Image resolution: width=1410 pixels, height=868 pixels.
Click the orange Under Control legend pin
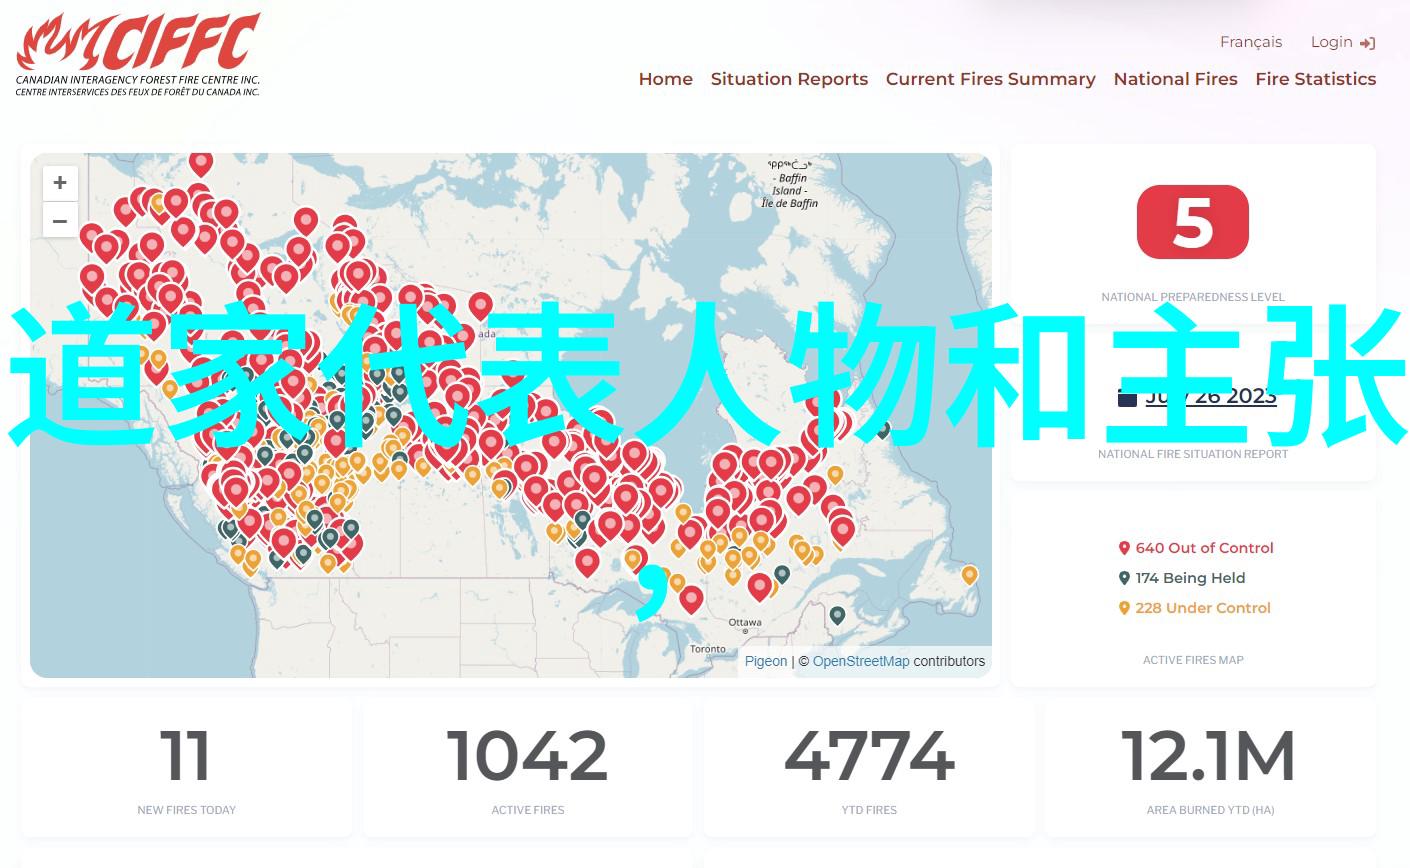click(x=1124, y=608)
